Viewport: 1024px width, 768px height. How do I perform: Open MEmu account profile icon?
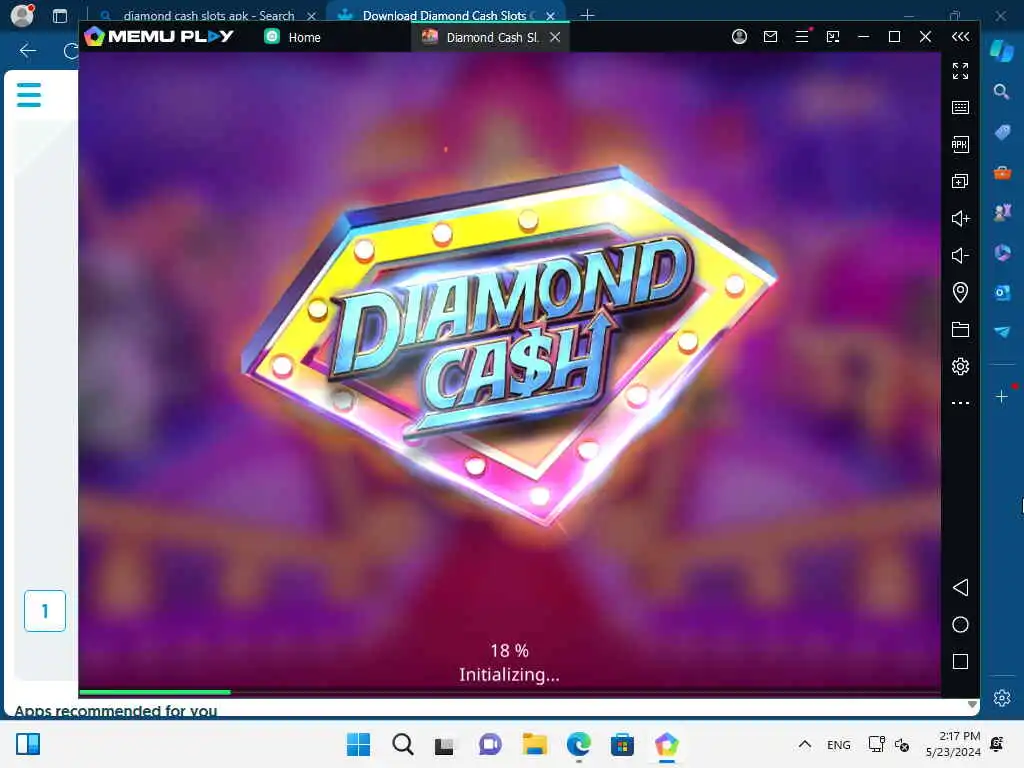click(739, 37)
